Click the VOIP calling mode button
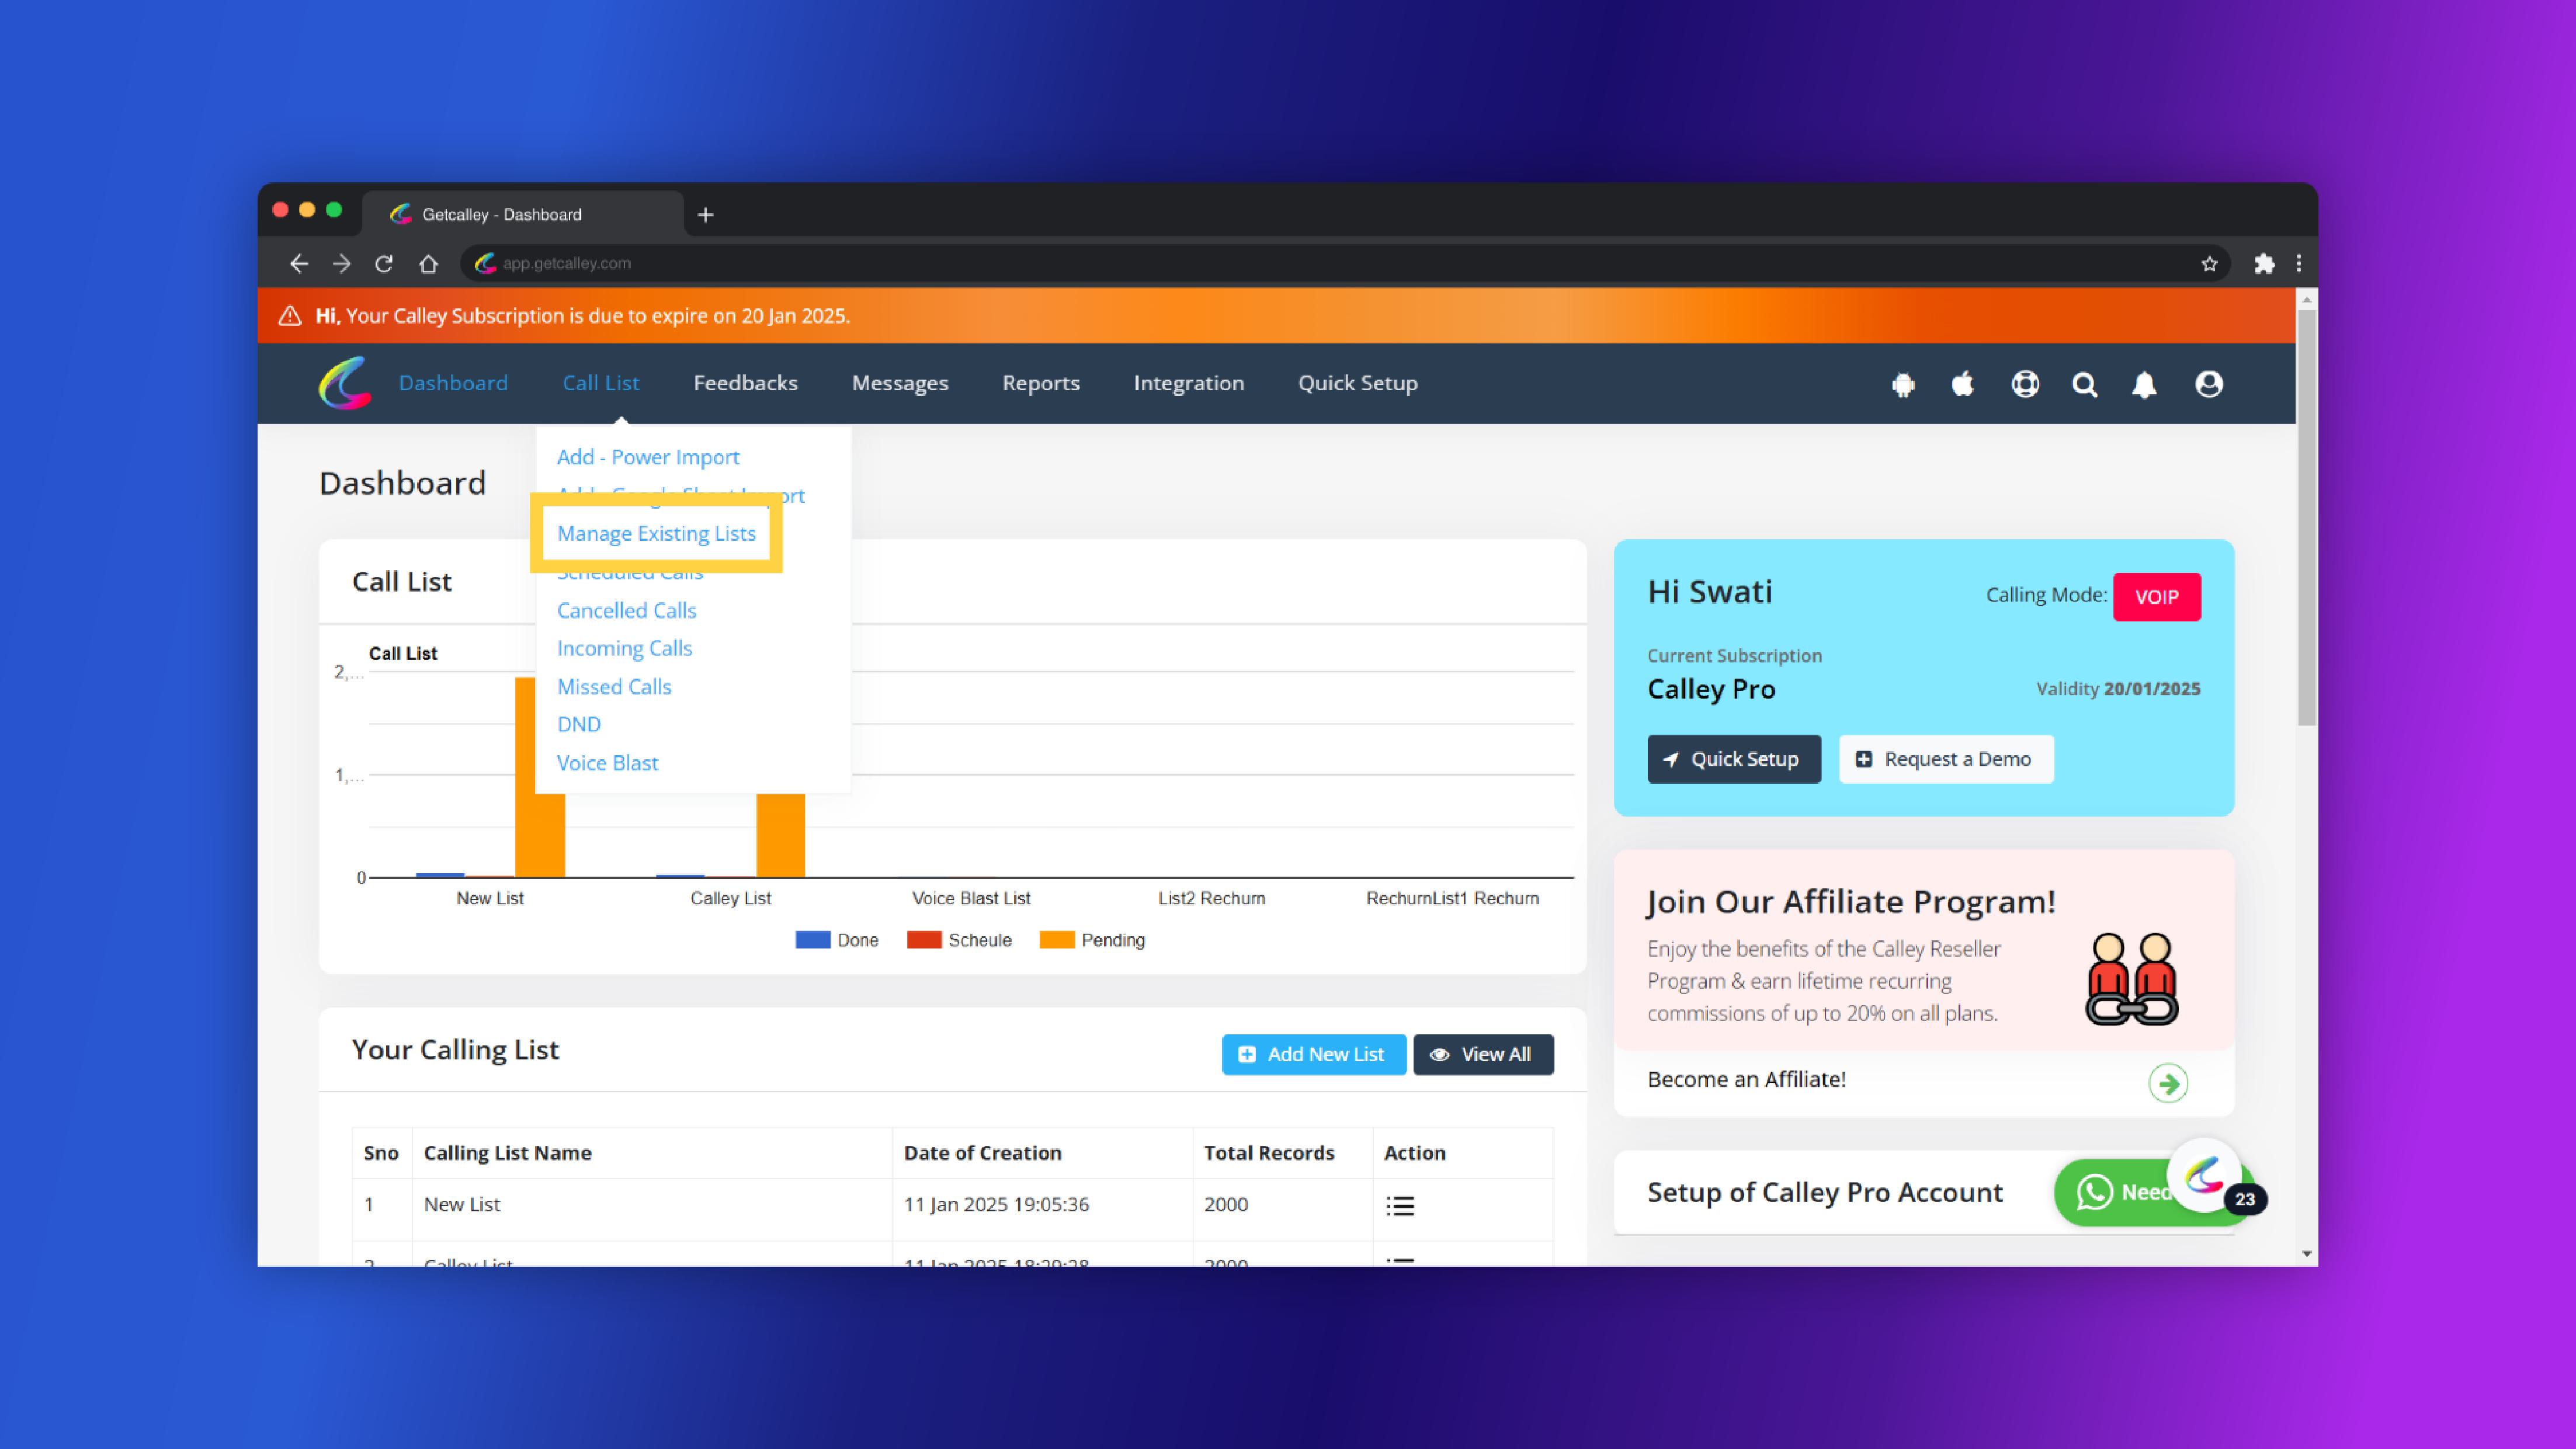2576x1449 pixels. [2157, 597]
